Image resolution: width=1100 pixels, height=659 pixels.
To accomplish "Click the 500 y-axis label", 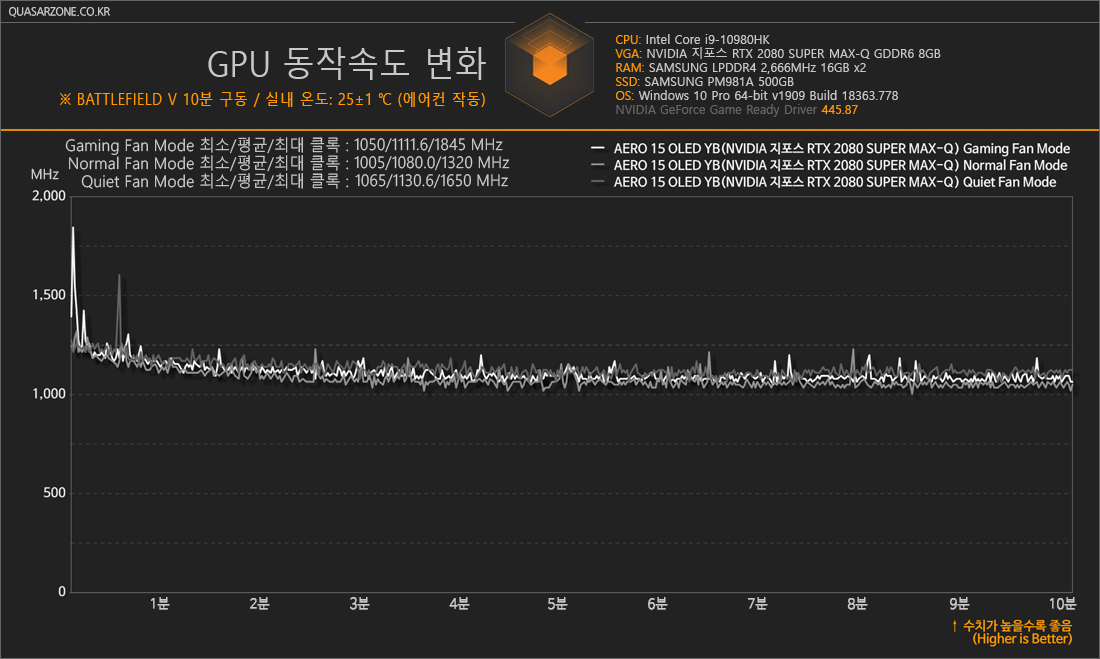I will pyautogui.click(x=55, y=493).
